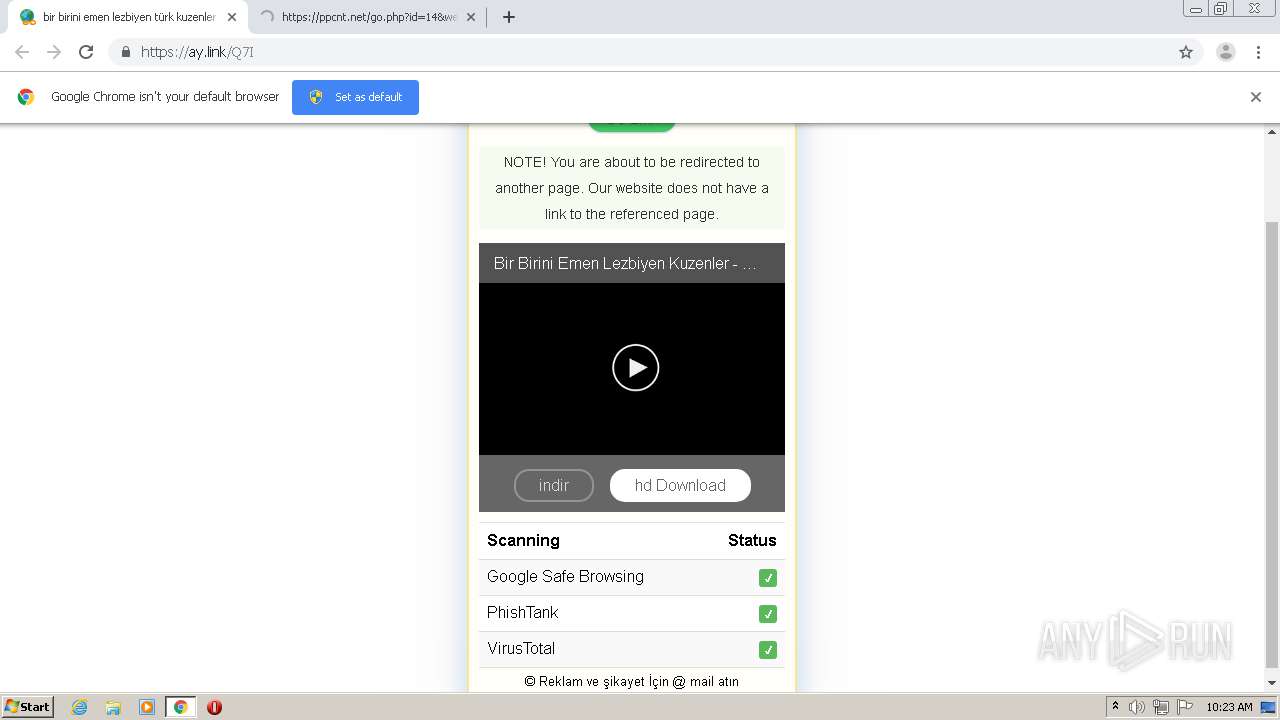Click the Chrome logo in the infobar
This screenshot has height=720, width=1280.
[26, 97]
